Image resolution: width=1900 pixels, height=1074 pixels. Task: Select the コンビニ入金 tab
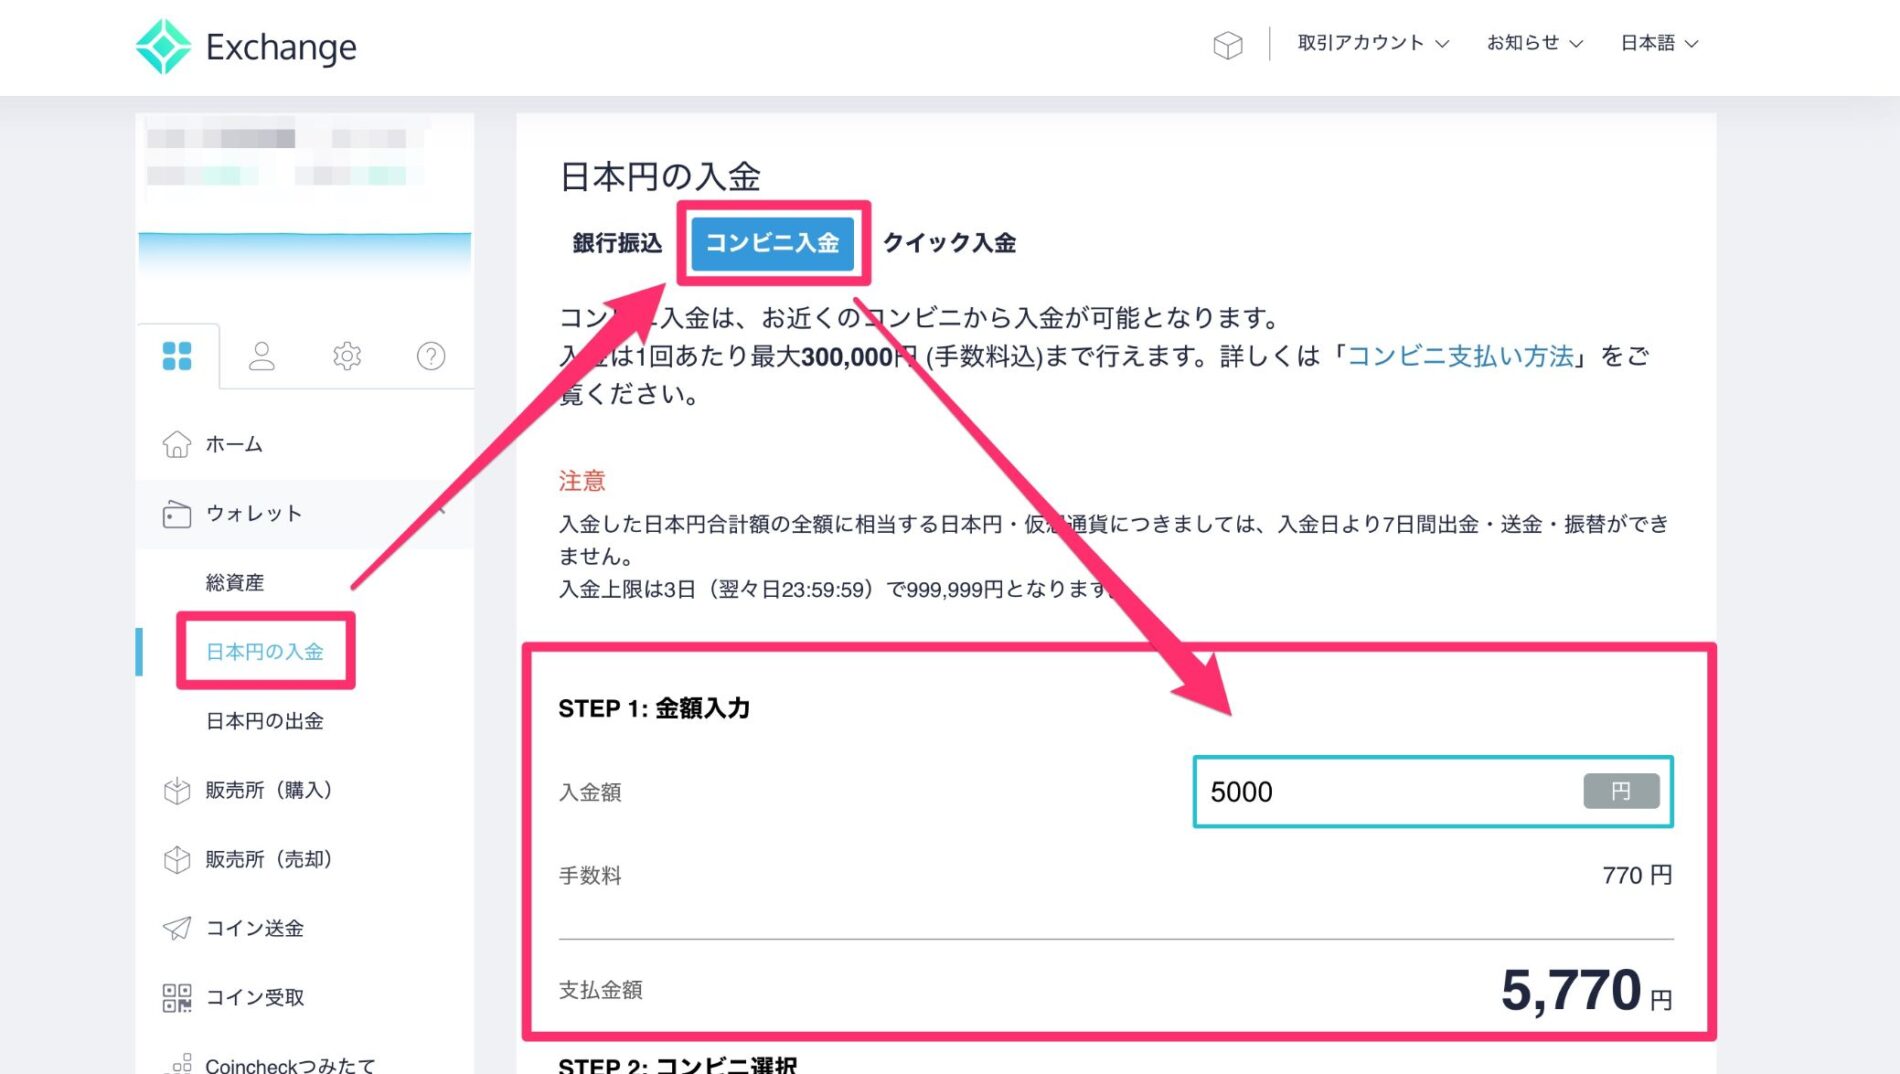point(773,243)
